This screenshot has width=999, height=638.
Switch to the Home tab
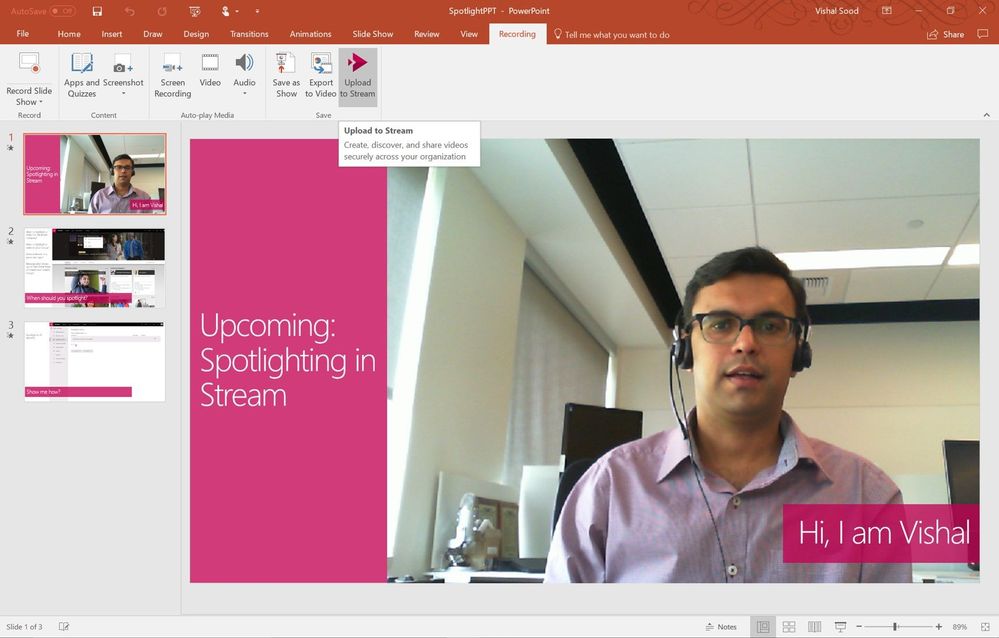tap(69, 34)
